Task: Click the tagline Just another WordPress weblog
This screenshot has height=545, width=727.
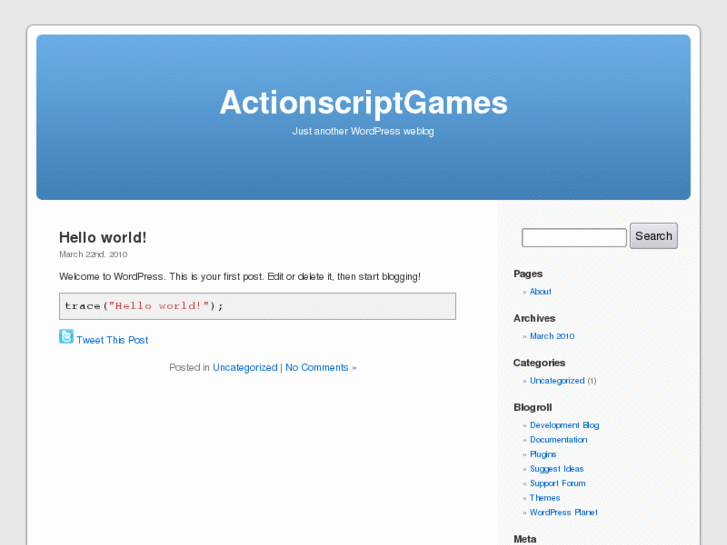Action: tap(363, 131)
